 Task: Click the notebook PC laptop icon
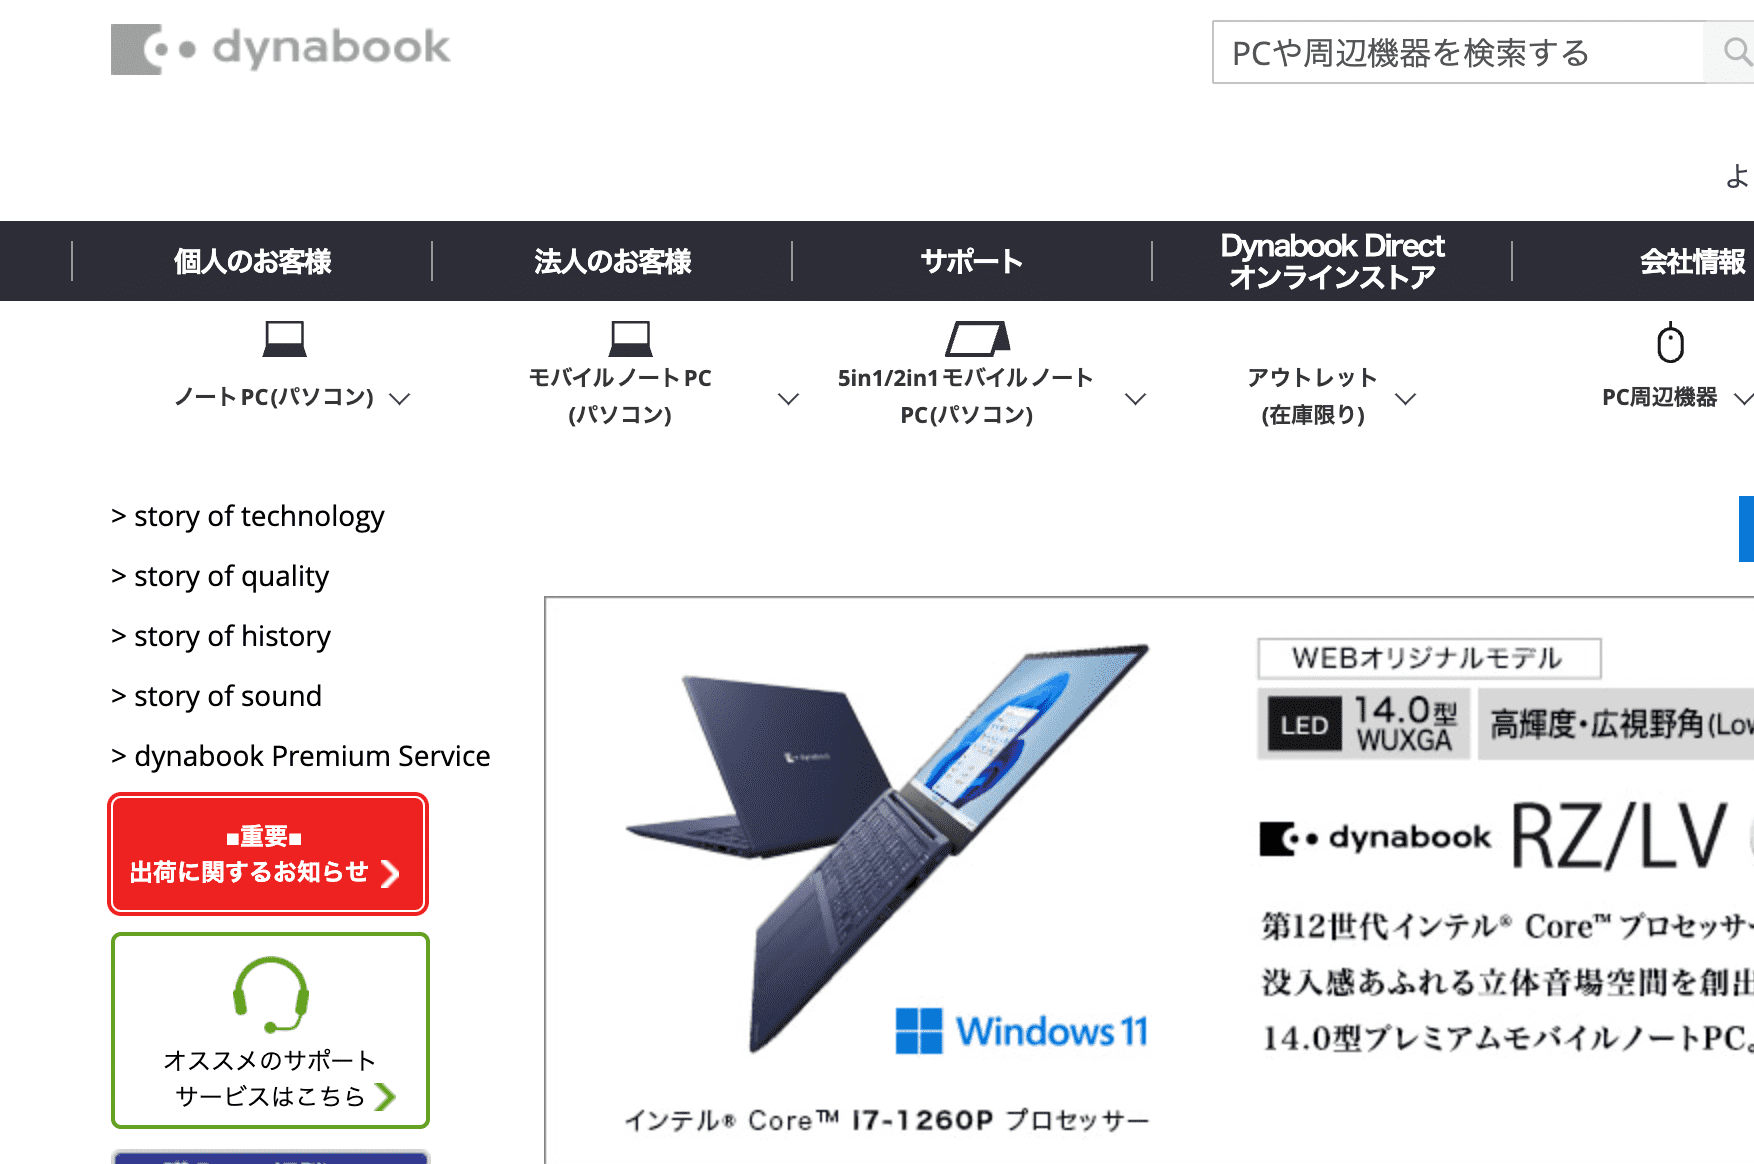(x=285, y=339)
